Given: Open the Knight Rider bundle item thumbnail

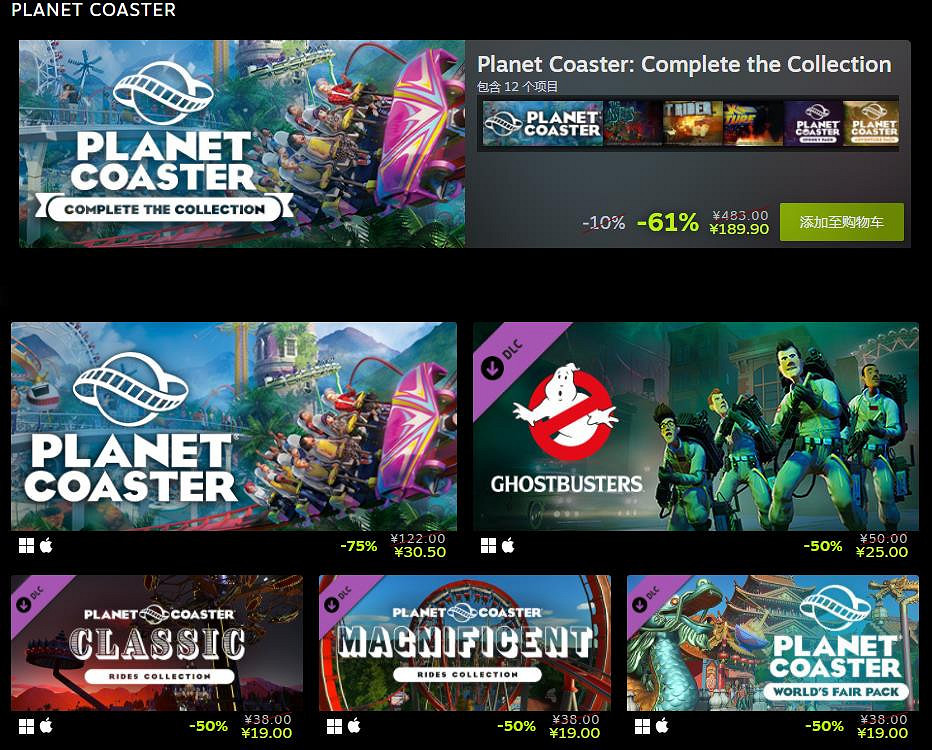Looking at the screenshot, I should click(692, 124).
